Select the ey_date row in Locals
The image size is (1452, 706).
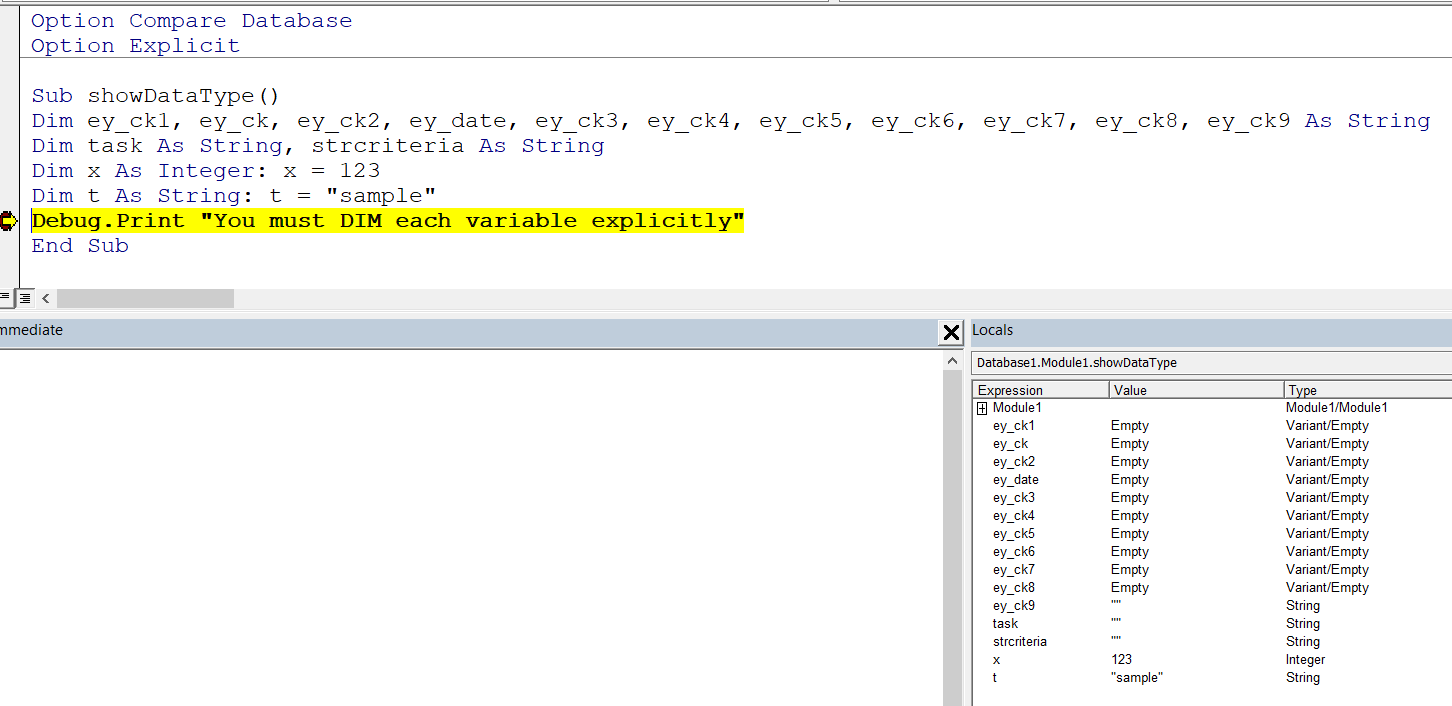point(1015,480)
